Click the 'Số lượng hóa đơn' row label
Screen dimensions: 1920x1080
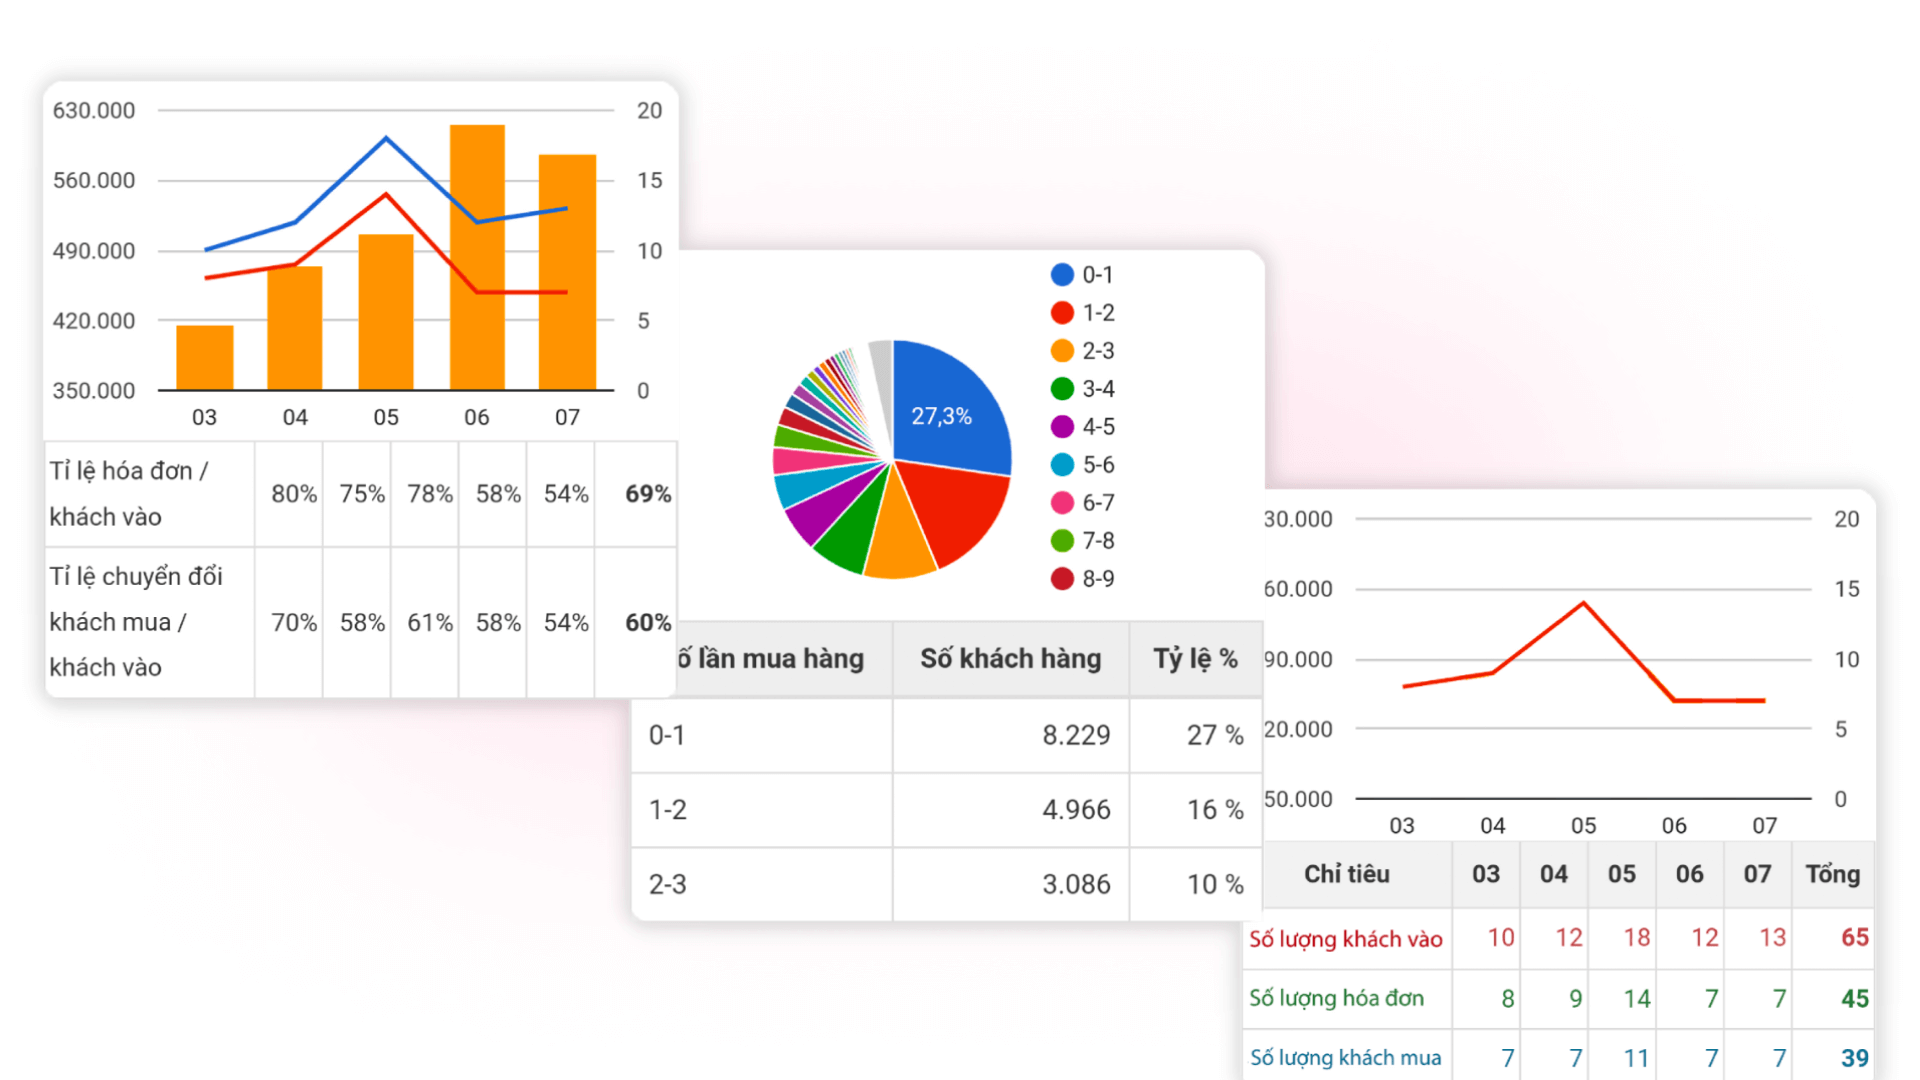point(1337,998)
